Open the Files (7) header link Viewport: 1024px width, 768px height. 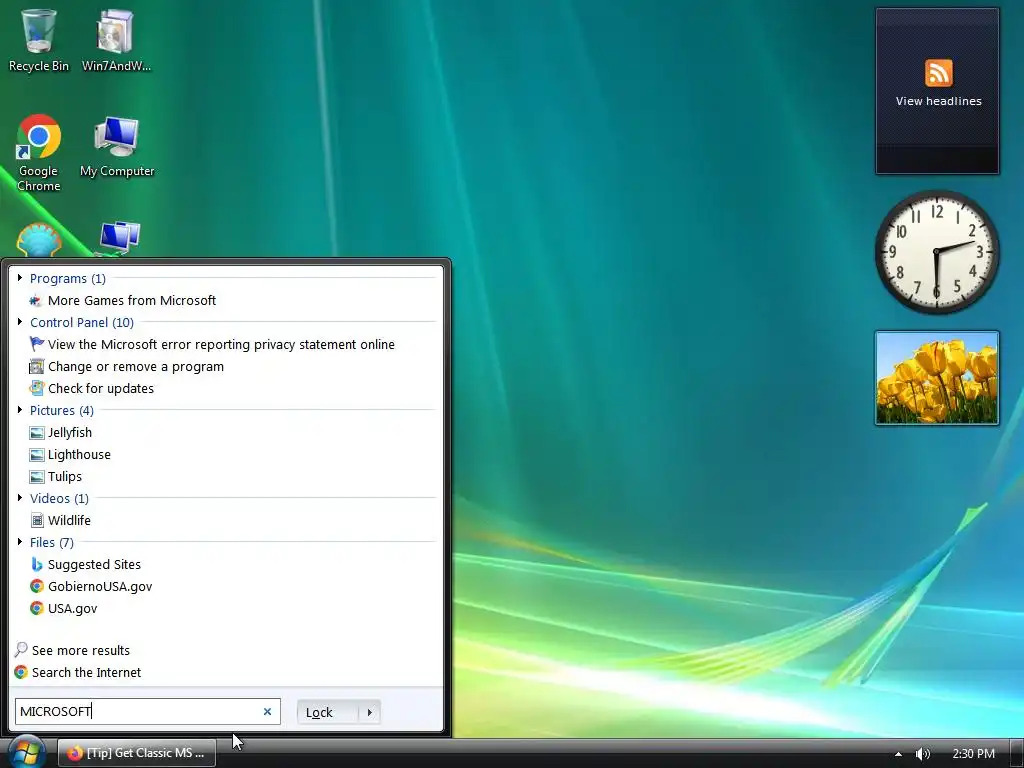tap(52, 542)
